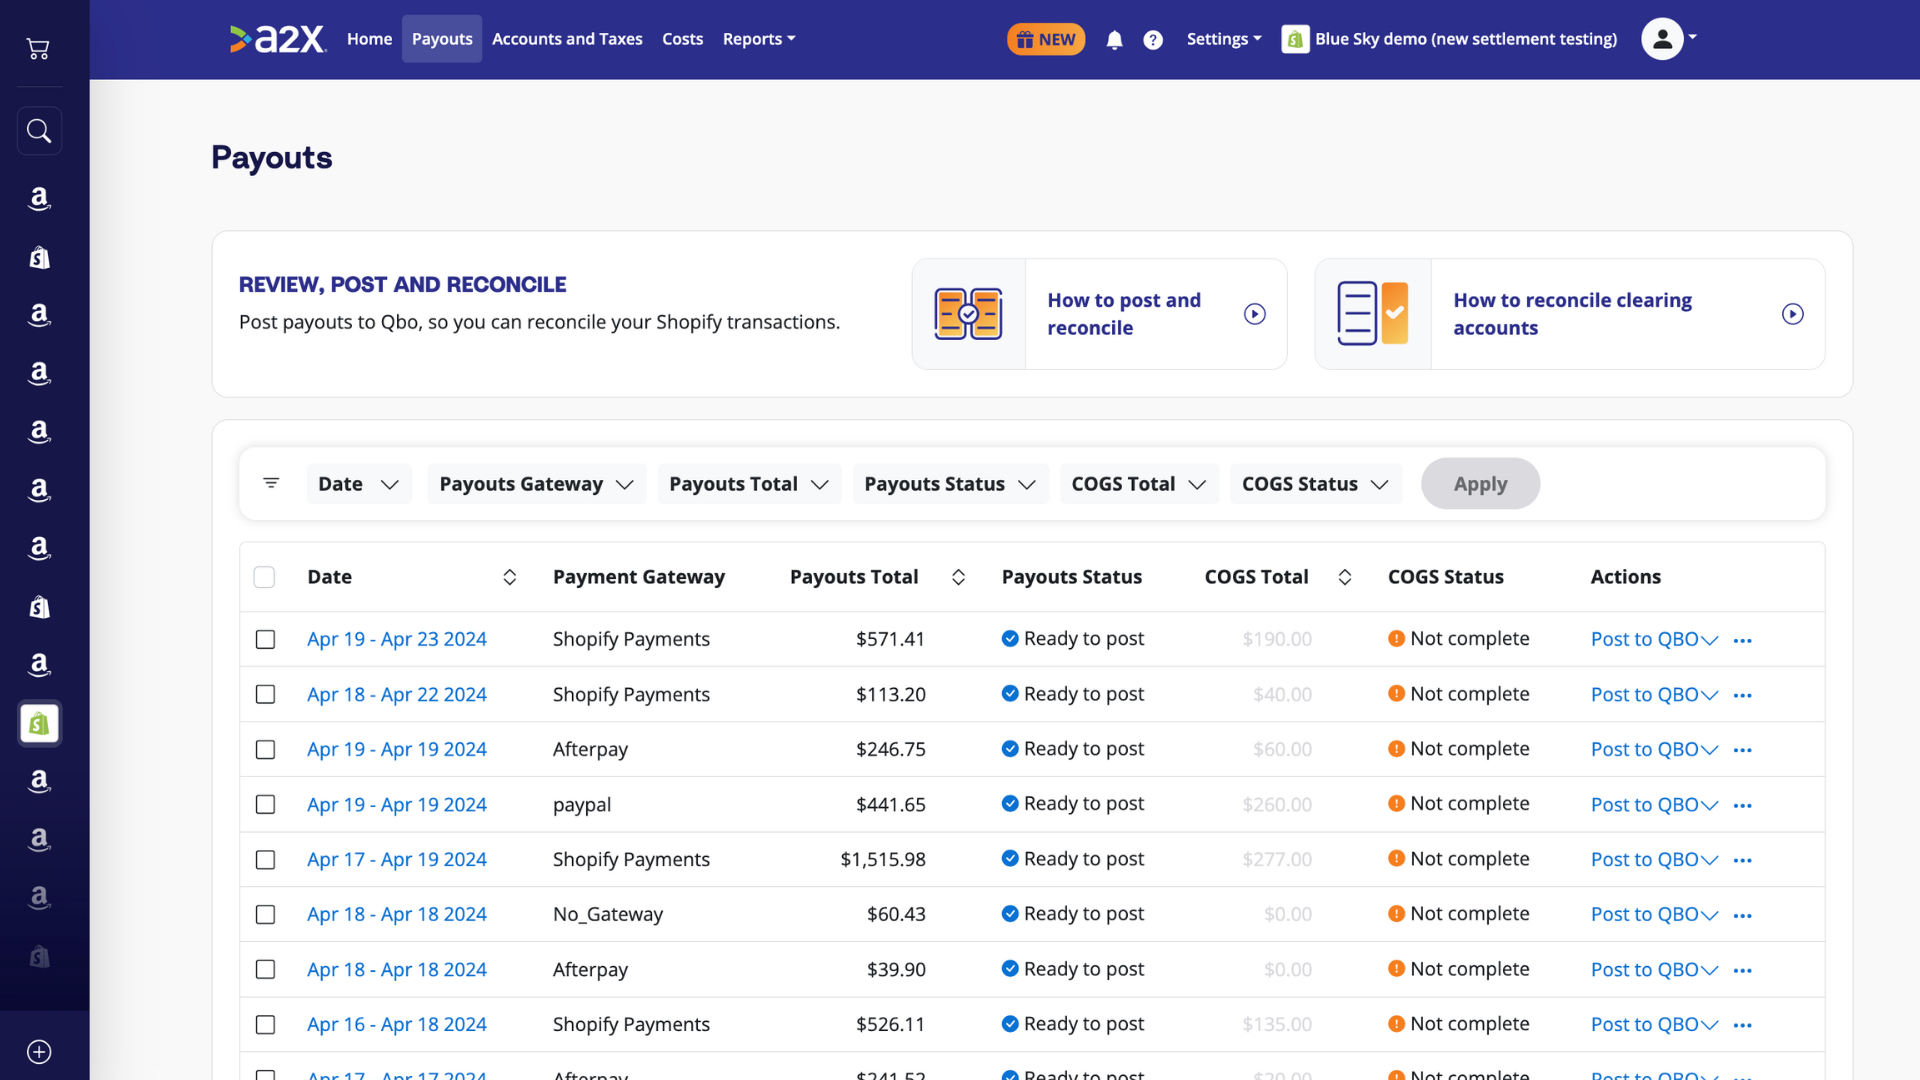Viewport: 1920px width, 1080px height.
Task: Open the help question mark icon
Action: point(1153,39)
